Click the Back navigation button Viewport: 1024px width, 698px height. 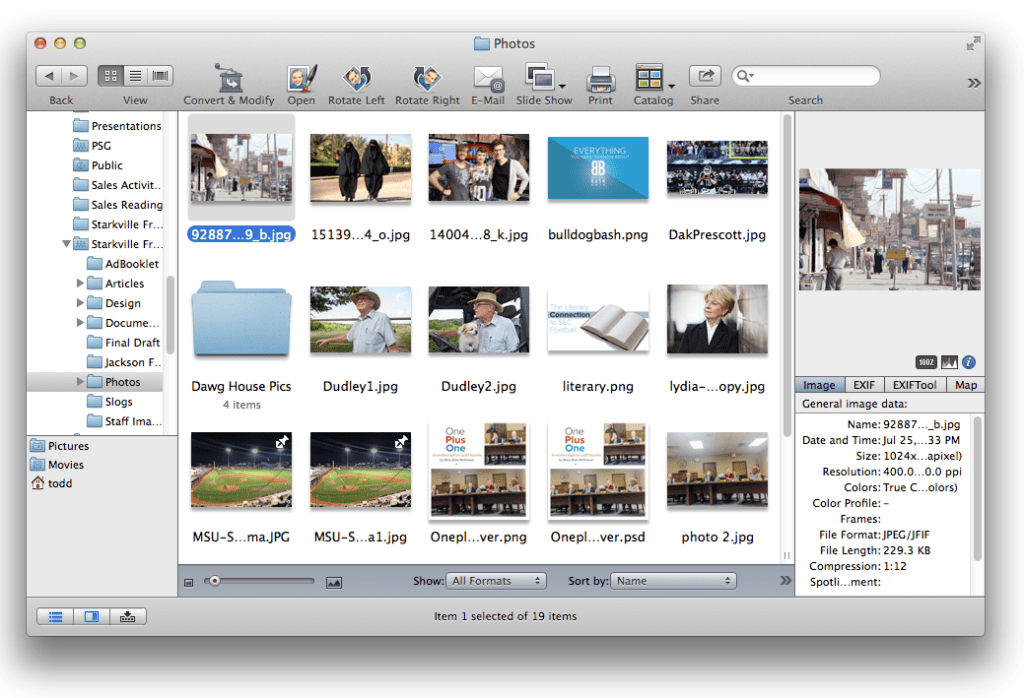click(x=49, y=76)
